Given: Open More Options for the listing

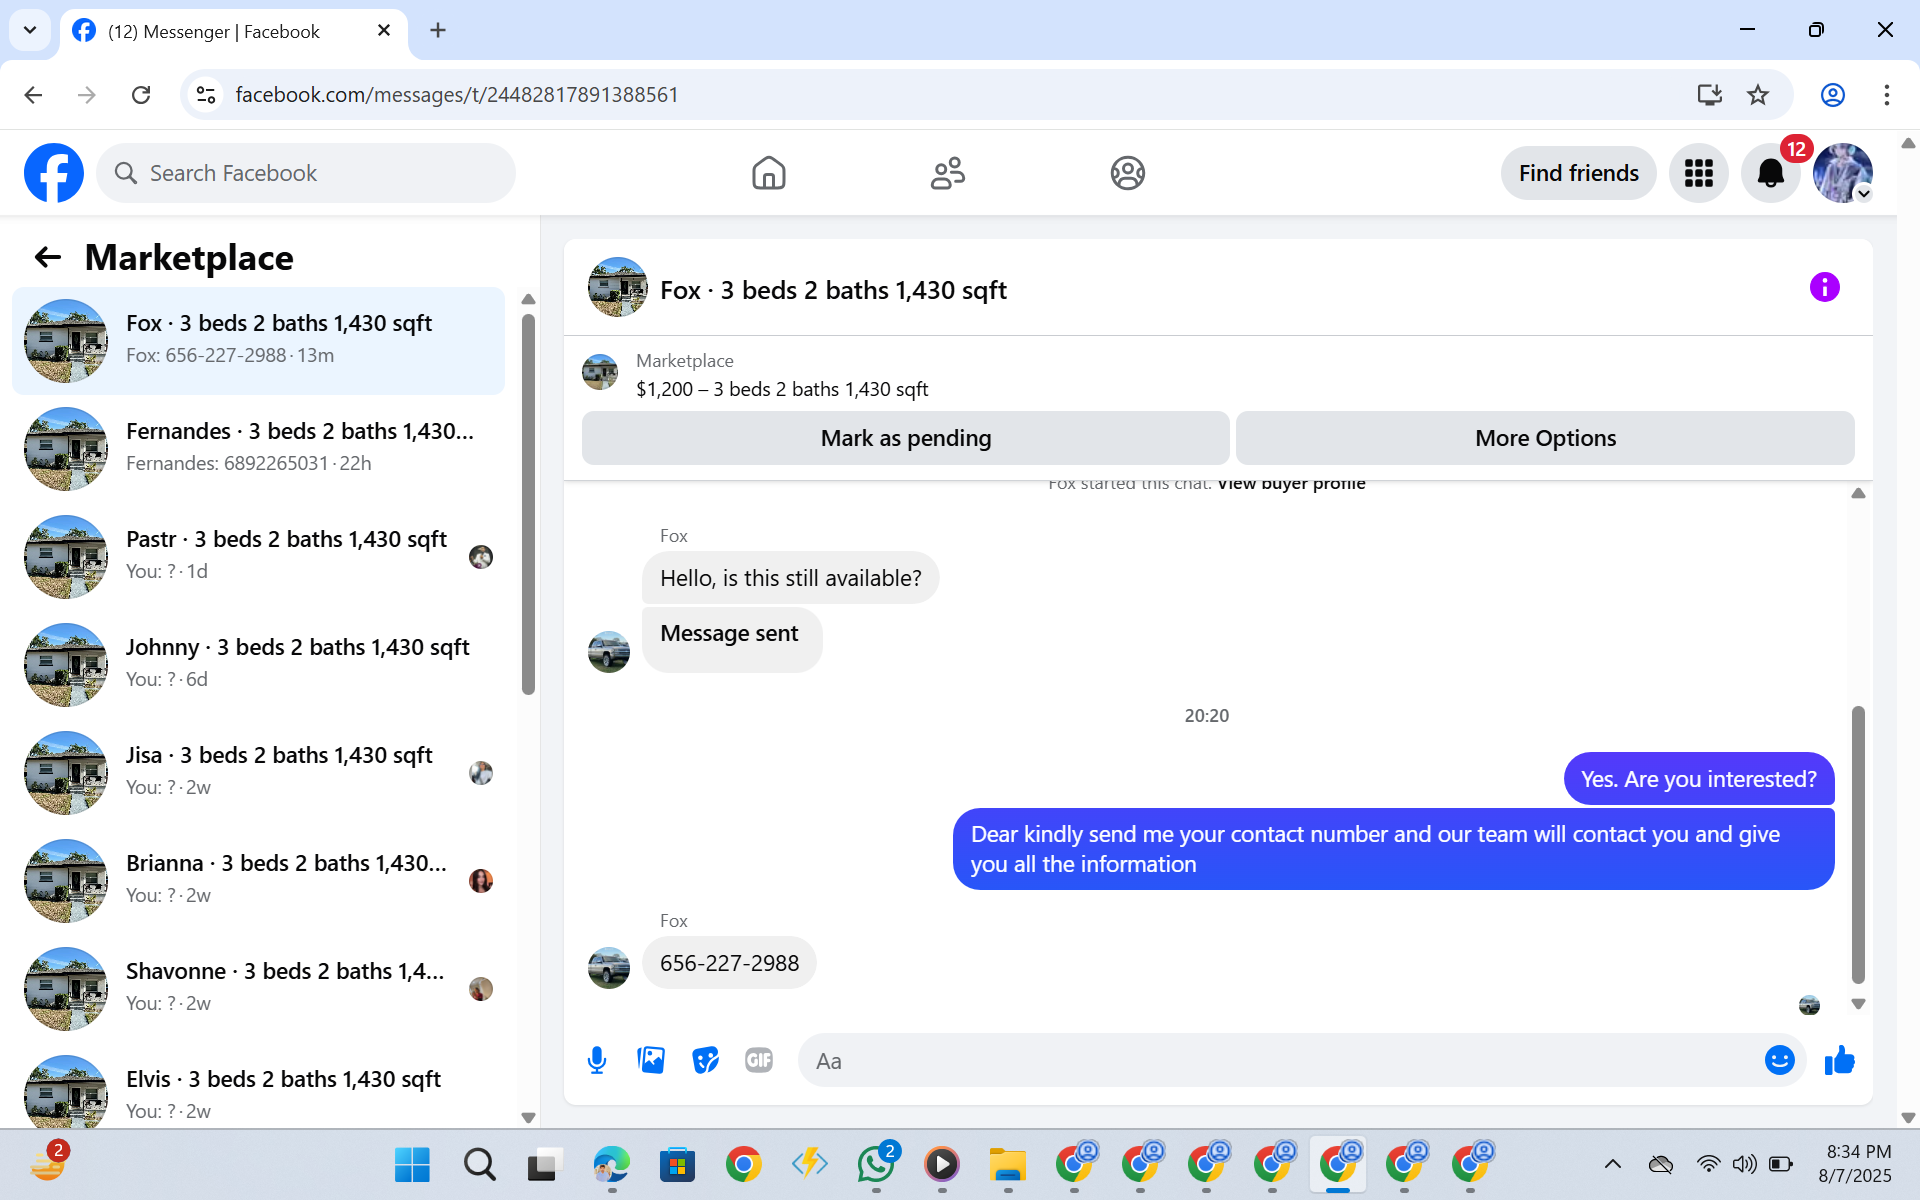Looking at the screenshot, I should click(x=1545, y=438).
